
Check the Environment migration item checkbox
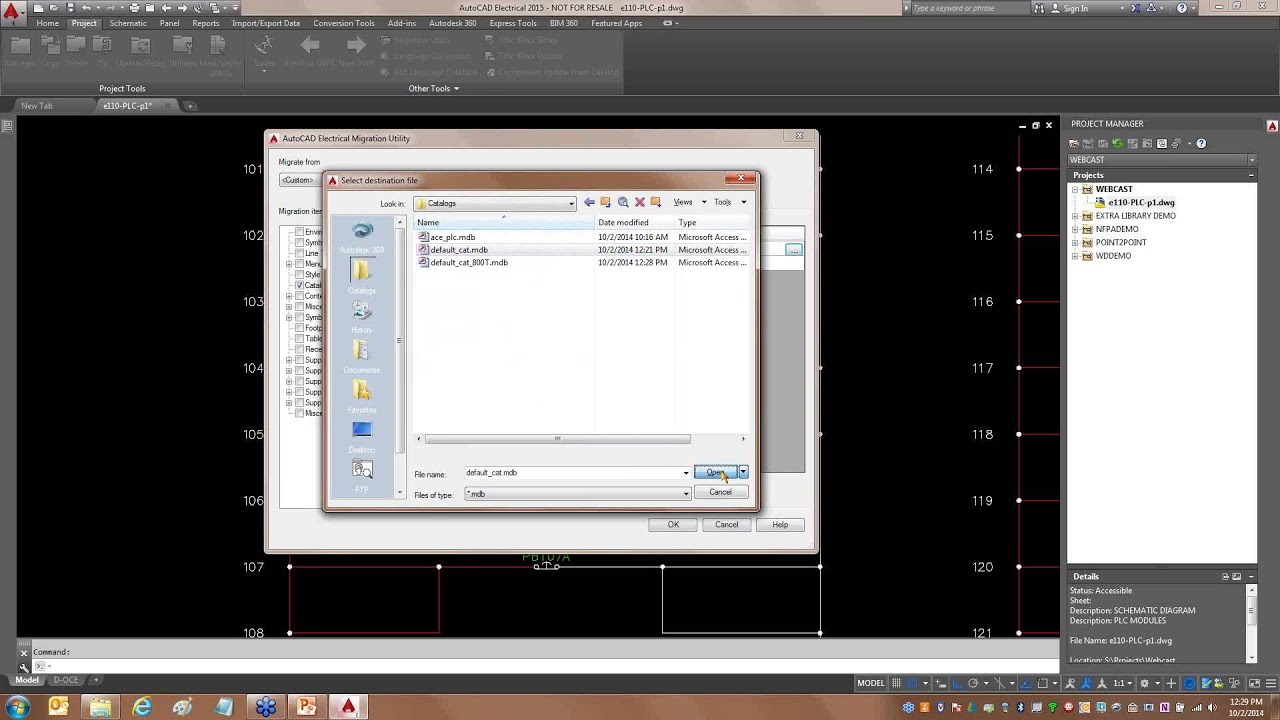tap(299, 232)
